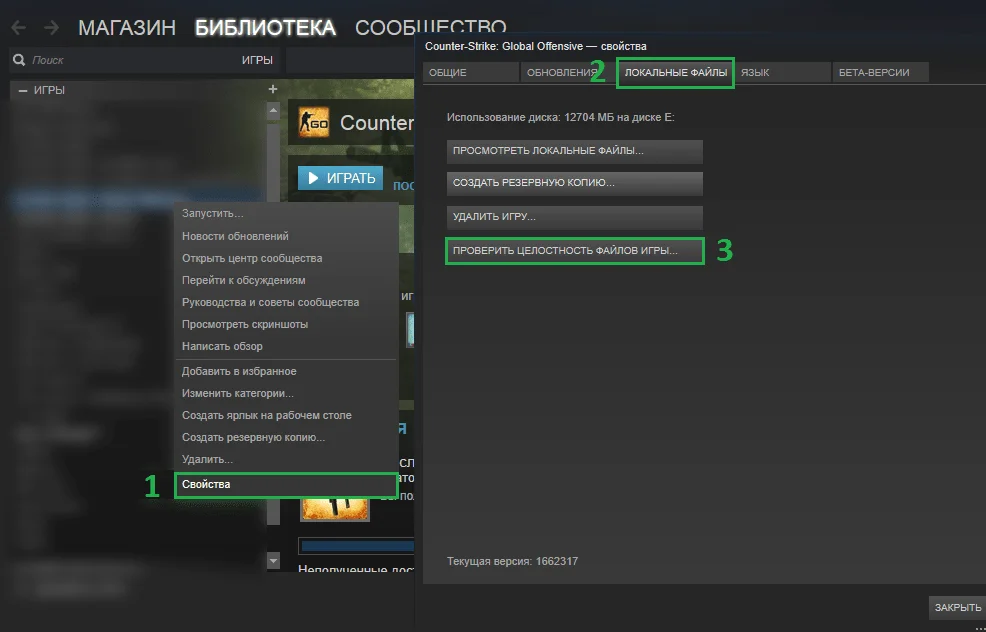Collapse the ИГРЫ category with the minus sign
Screen dimensions: 986x632
click(x=23, y=91)
